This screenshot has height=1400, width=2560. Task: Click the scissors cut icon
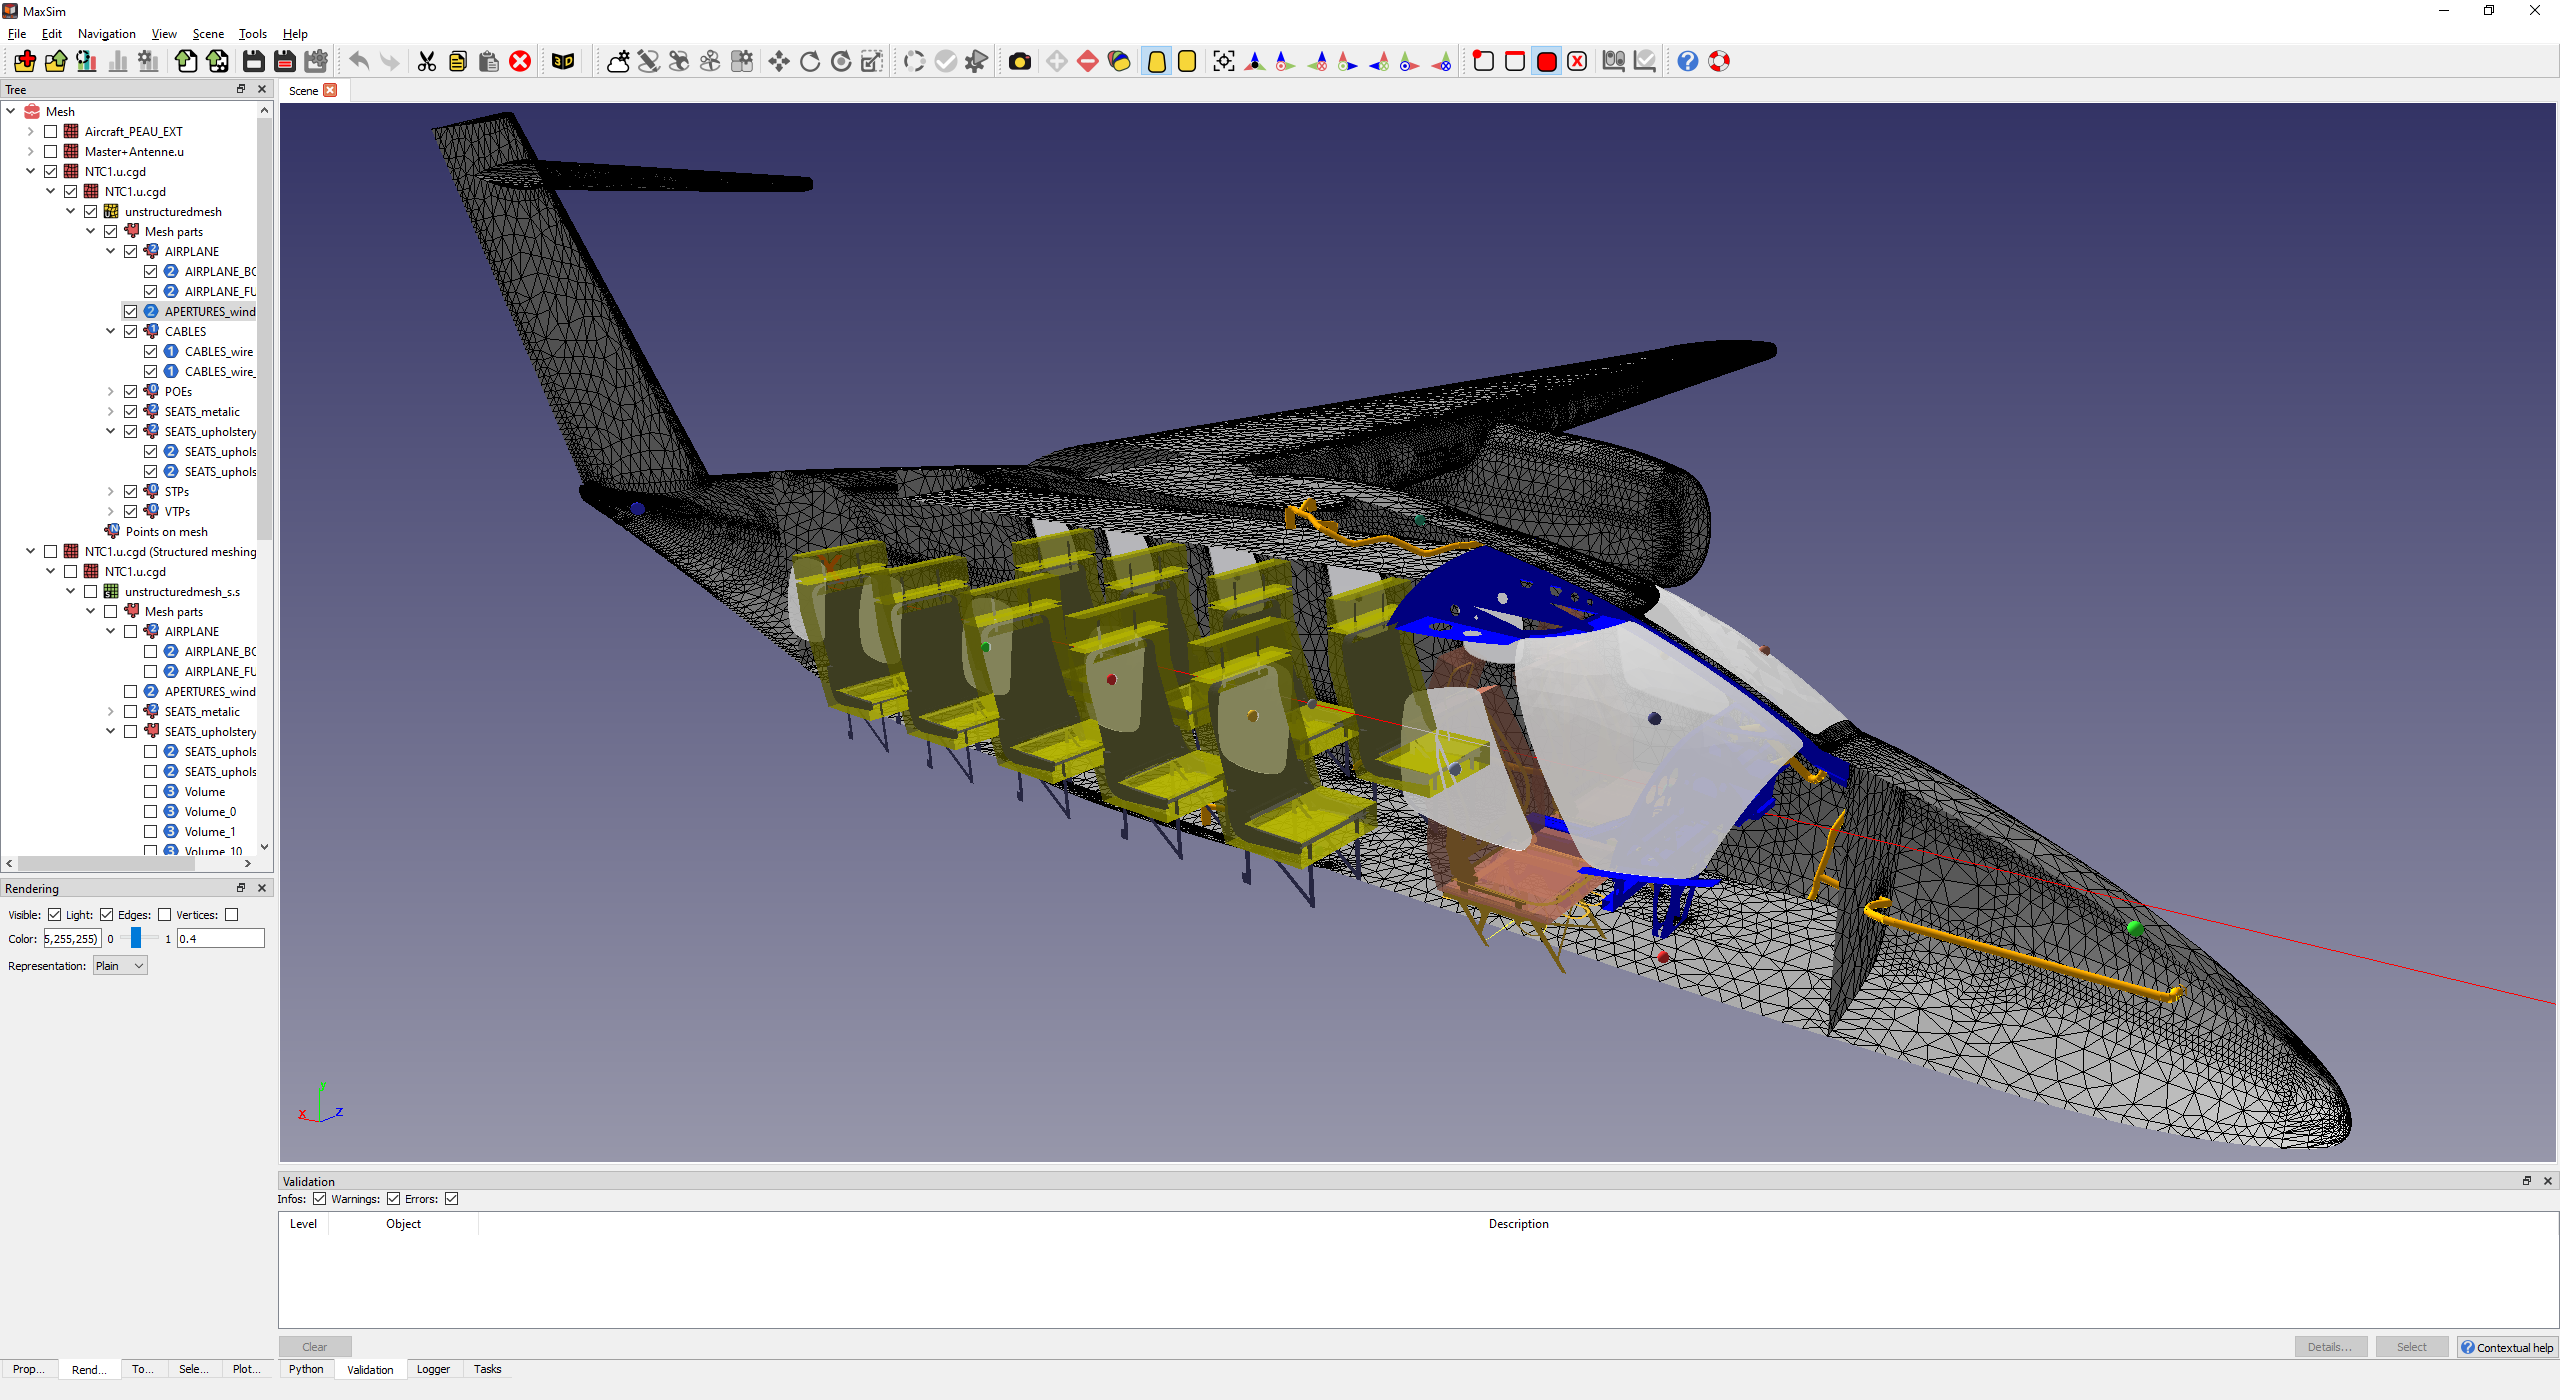[x=427, y=62]
